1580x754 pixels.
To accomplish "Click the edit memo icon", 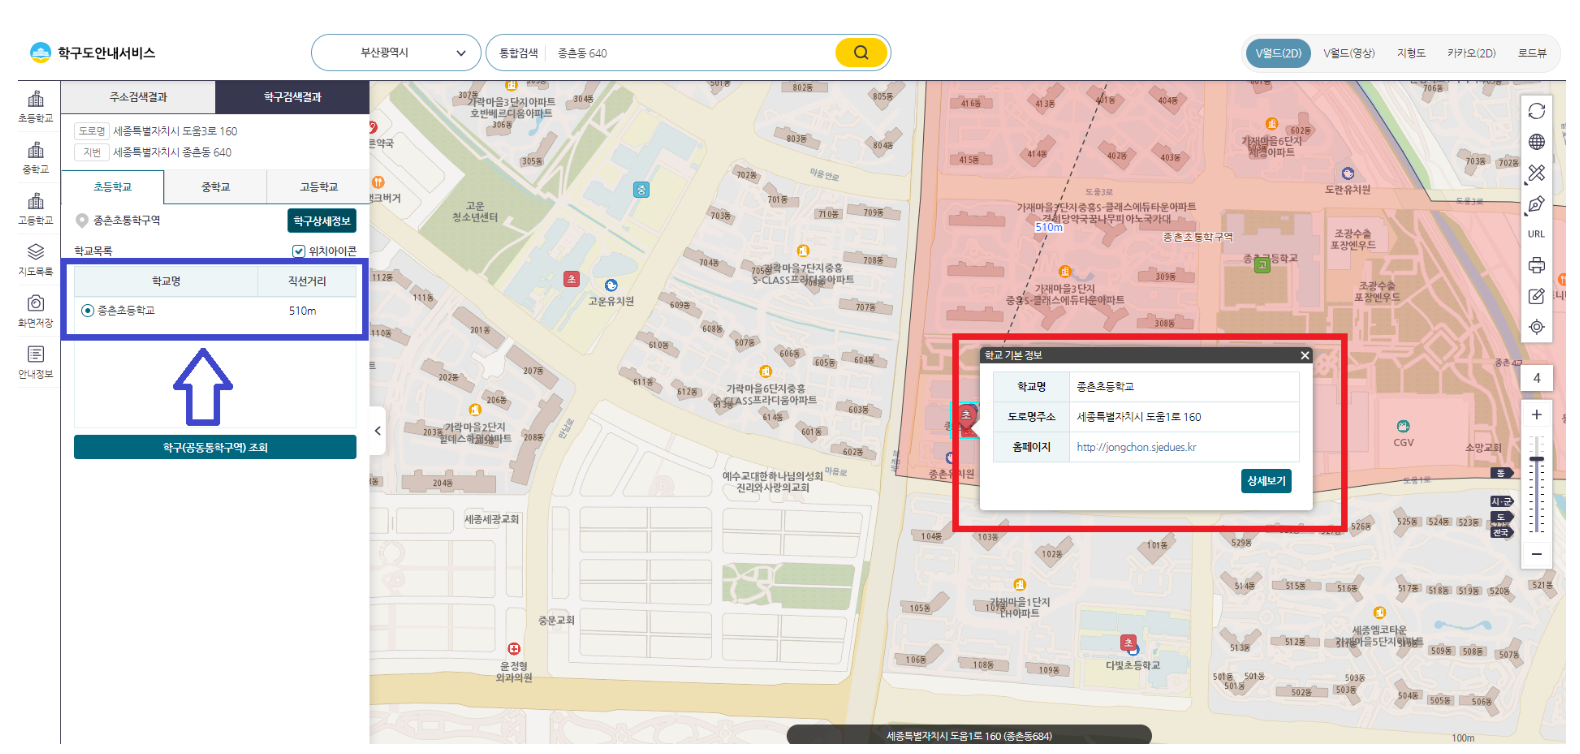I will (x=1537, y=296).
